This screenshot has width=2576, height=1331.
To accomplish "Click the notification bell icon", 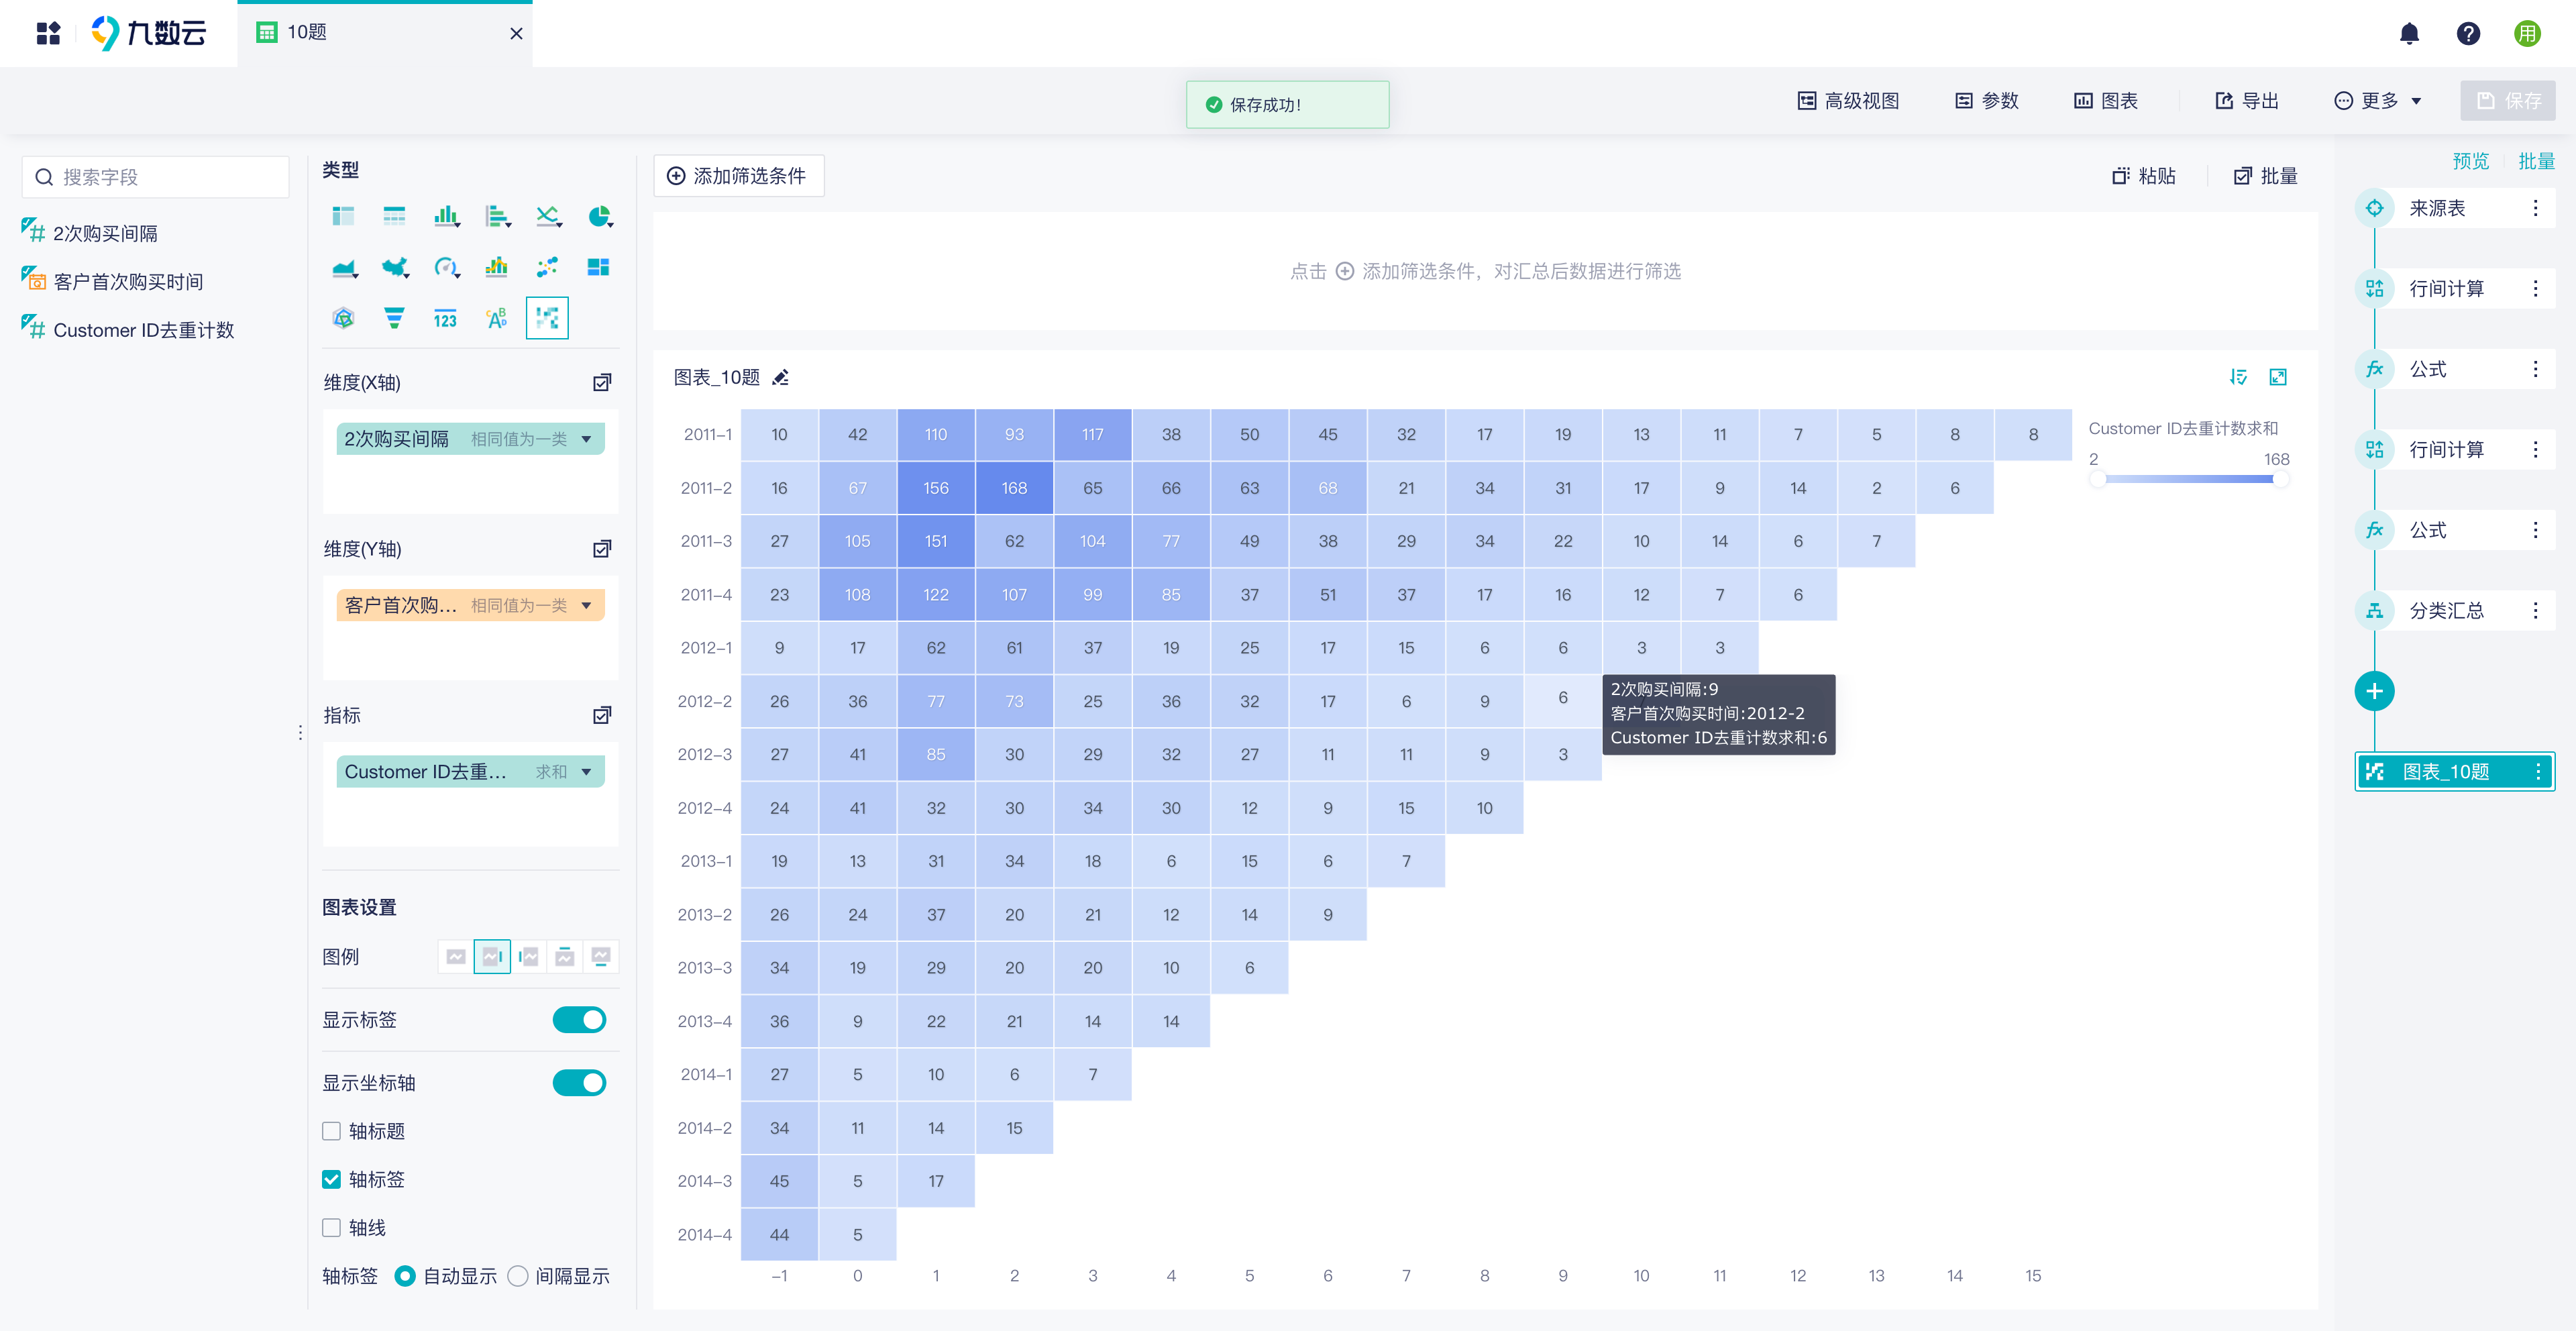I will (x=2409, y=34).
